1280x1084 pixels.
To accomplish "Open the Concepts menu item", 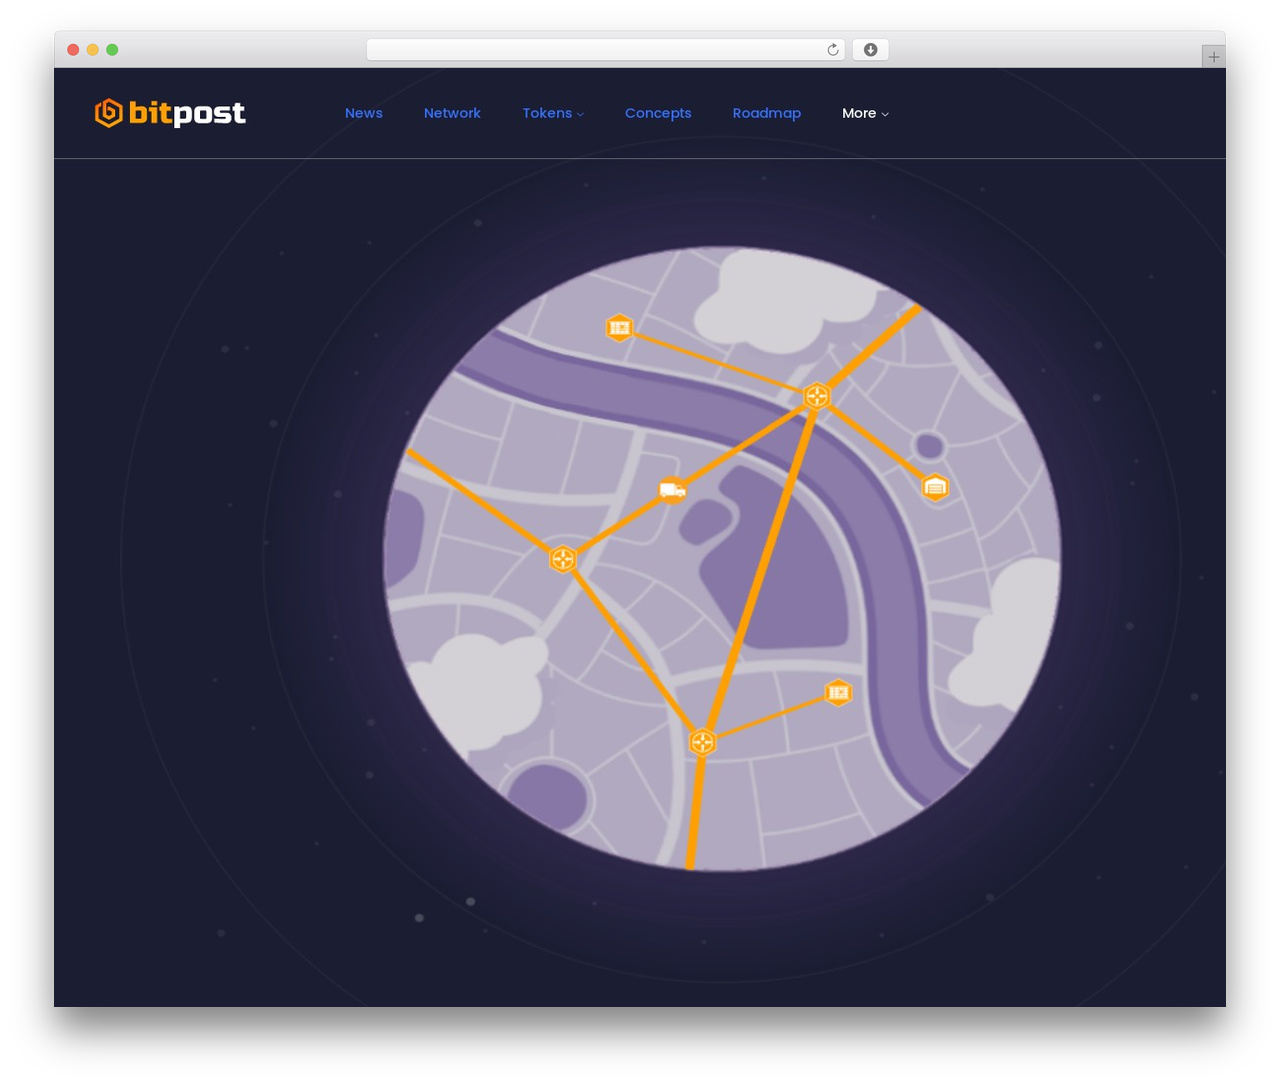I will pyautogui.click(x=658, y=113).
